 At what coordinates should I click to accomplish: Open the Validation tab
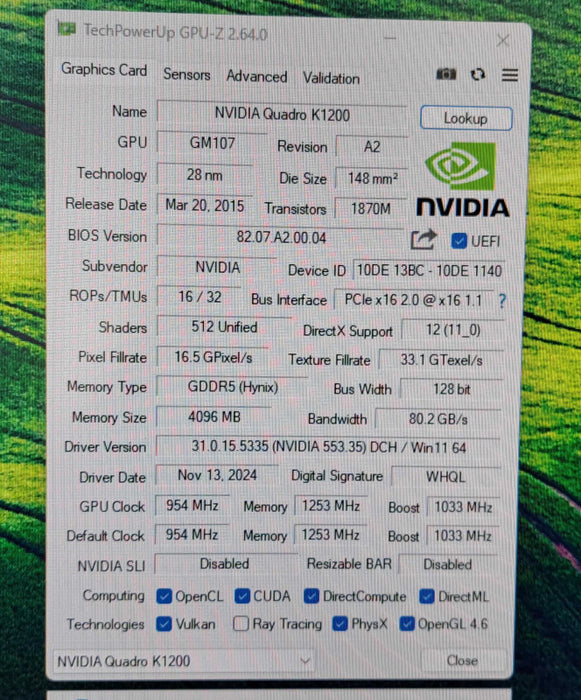click(331, 79)
